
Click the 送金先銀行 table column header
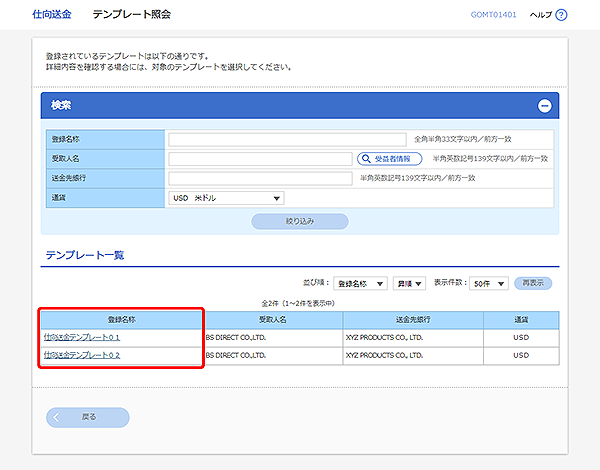point(413,320)
